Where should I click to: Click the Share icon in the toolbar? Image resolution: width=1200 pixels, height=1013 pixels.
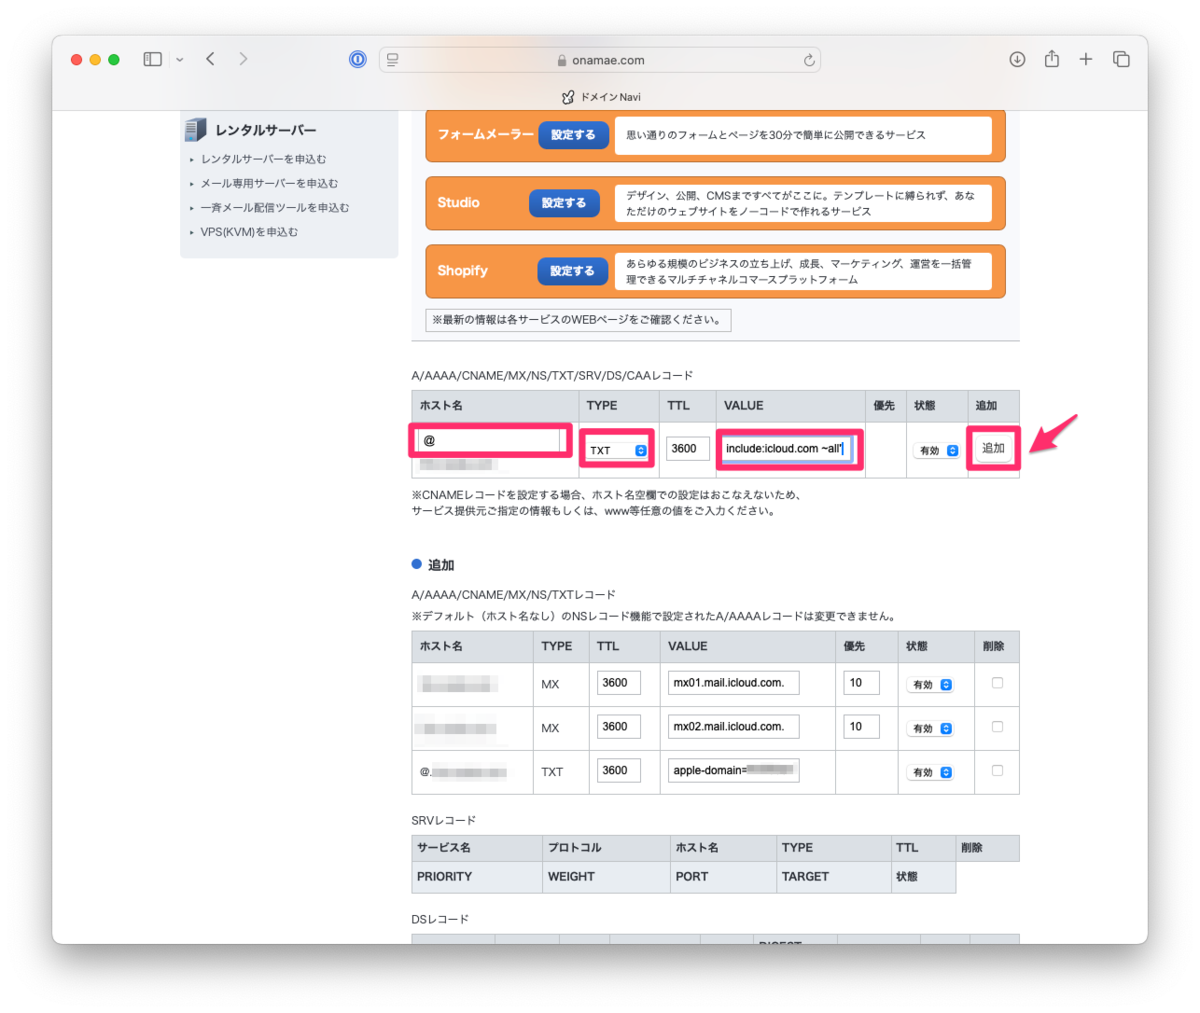pos(1052,59)
